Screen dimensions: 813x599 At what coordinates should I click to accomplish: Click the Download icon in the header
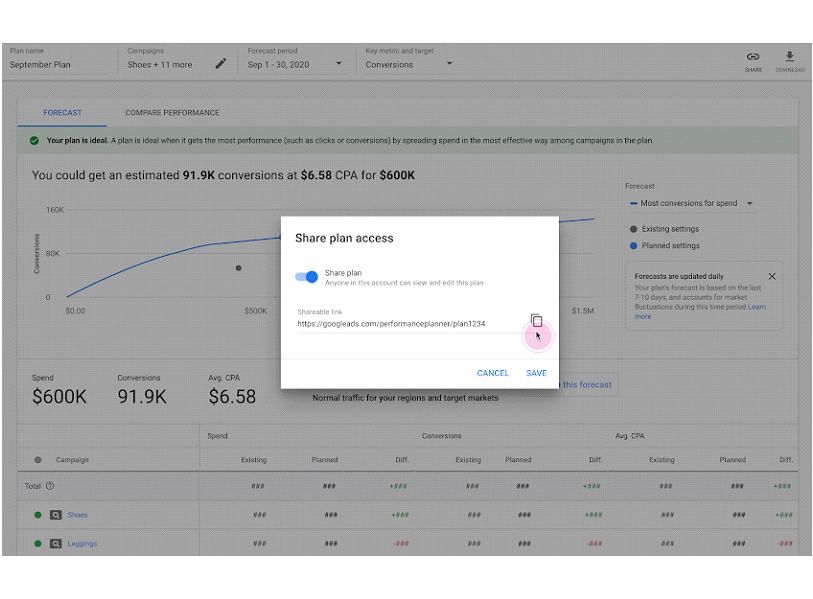790,57
